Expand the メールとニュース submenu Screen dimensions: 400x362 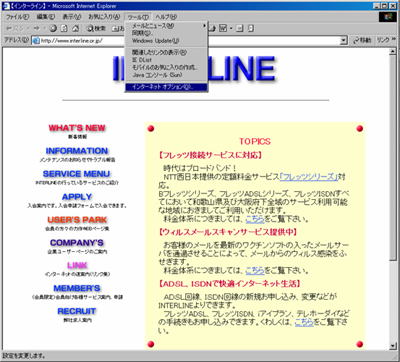167,26
